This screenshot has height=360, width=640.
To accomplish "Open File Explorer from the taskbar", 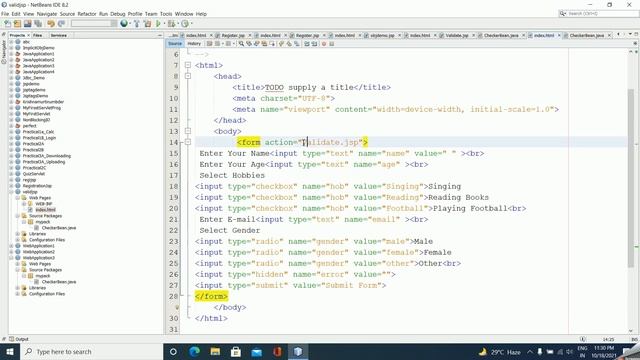I will [x=215, y=351].
